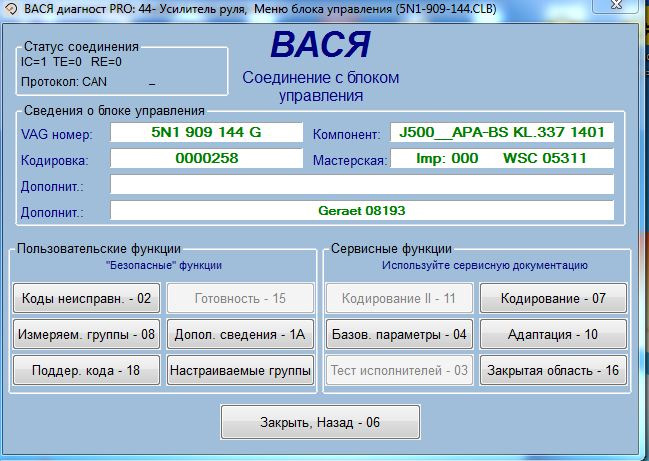
Task: Click the VAG number field '5N1 909 144 G'
Action: click(207, 132)
